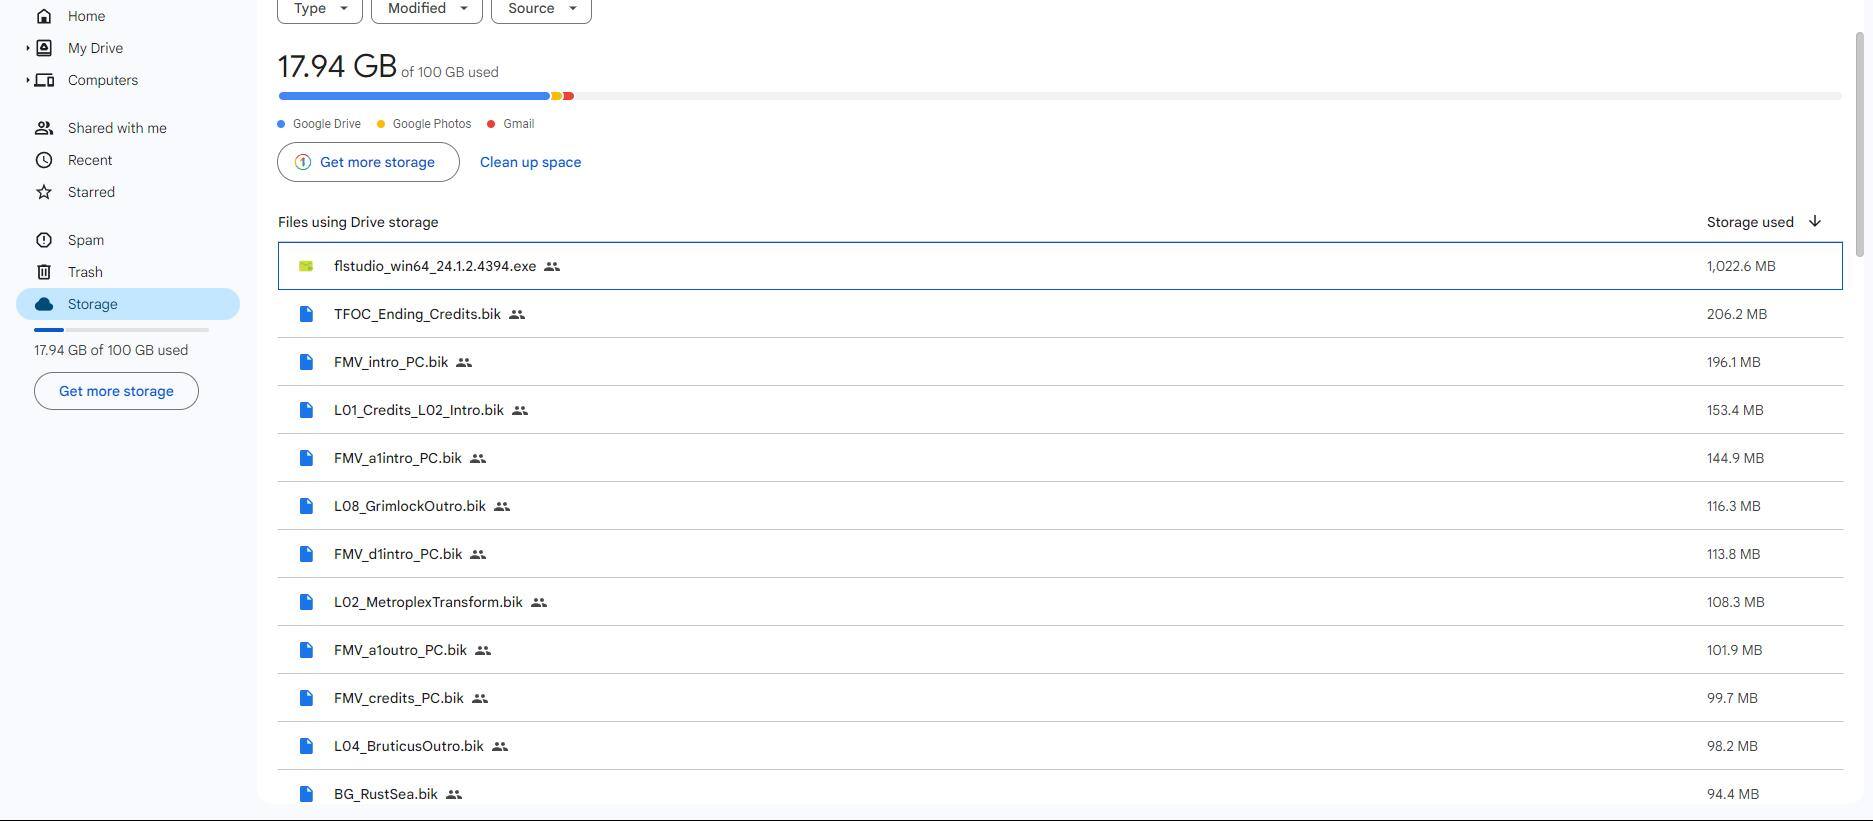Expand the My Drive tree arrow
This screenshot has width=1873, height=821.
tap(27, 48)
